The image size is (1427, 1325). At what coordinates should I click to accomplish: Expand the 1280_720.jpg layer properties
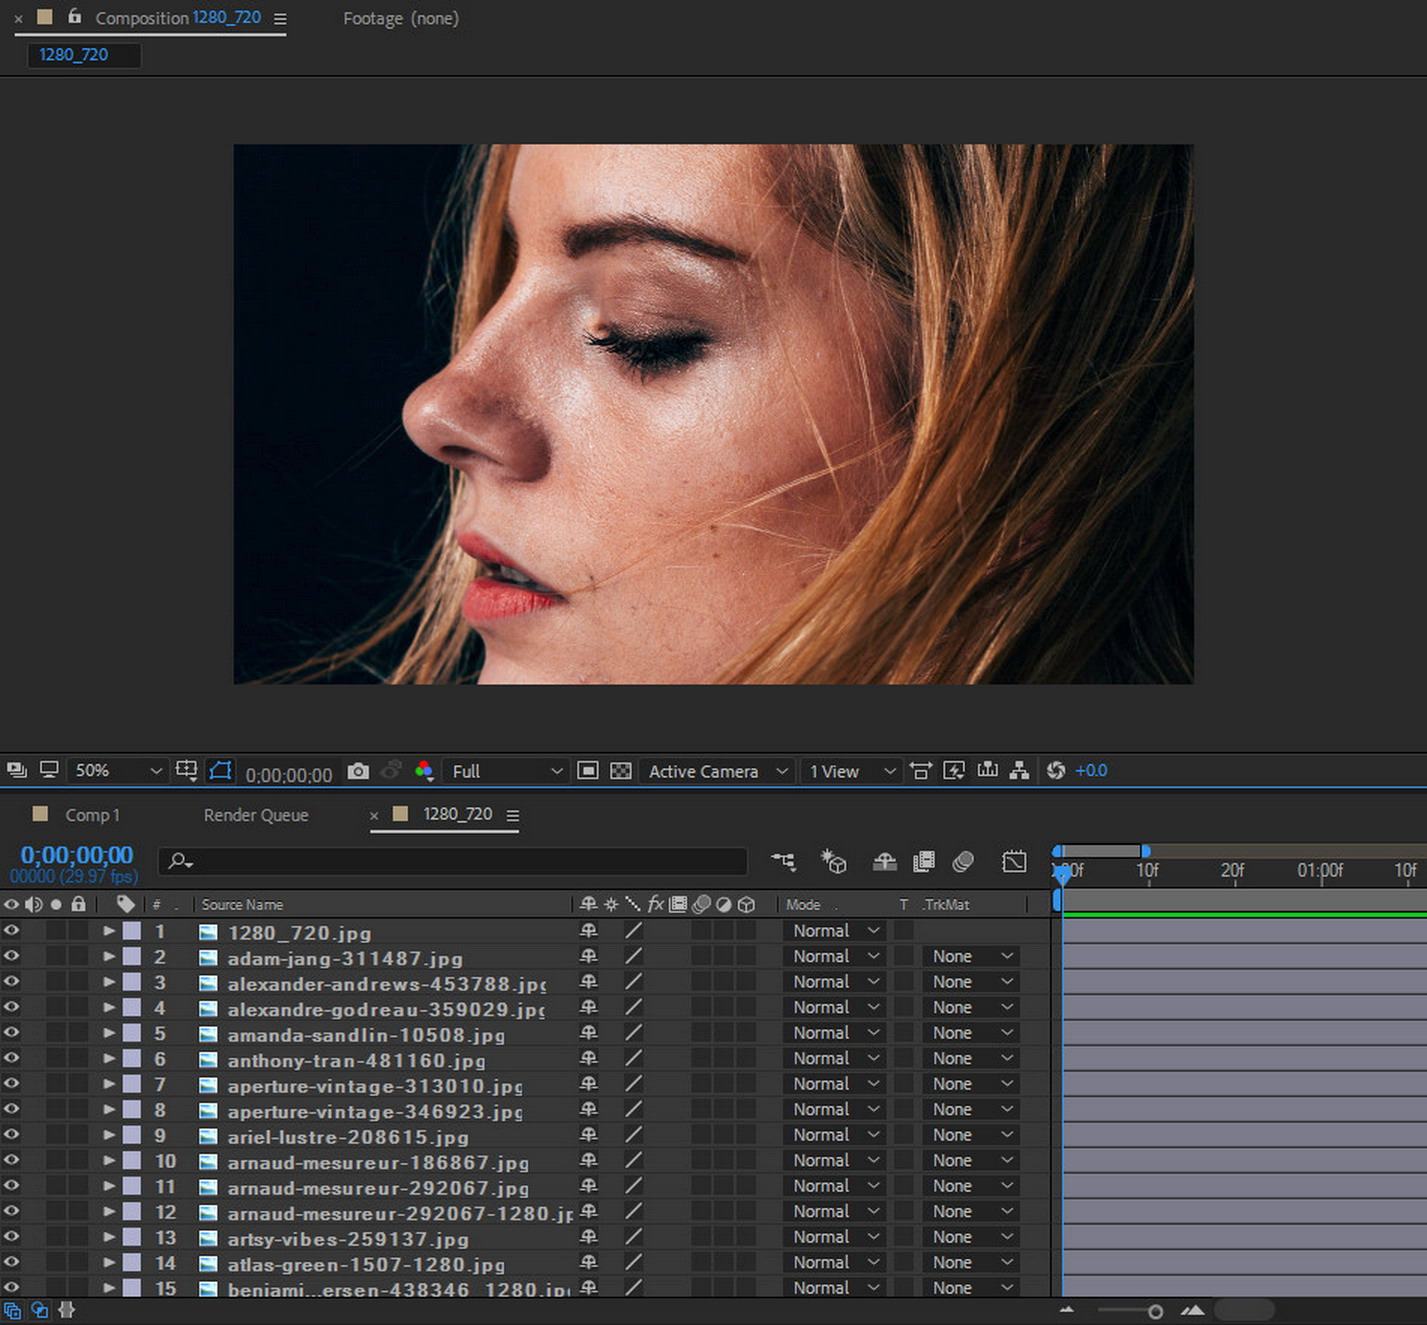pos(109,931)
